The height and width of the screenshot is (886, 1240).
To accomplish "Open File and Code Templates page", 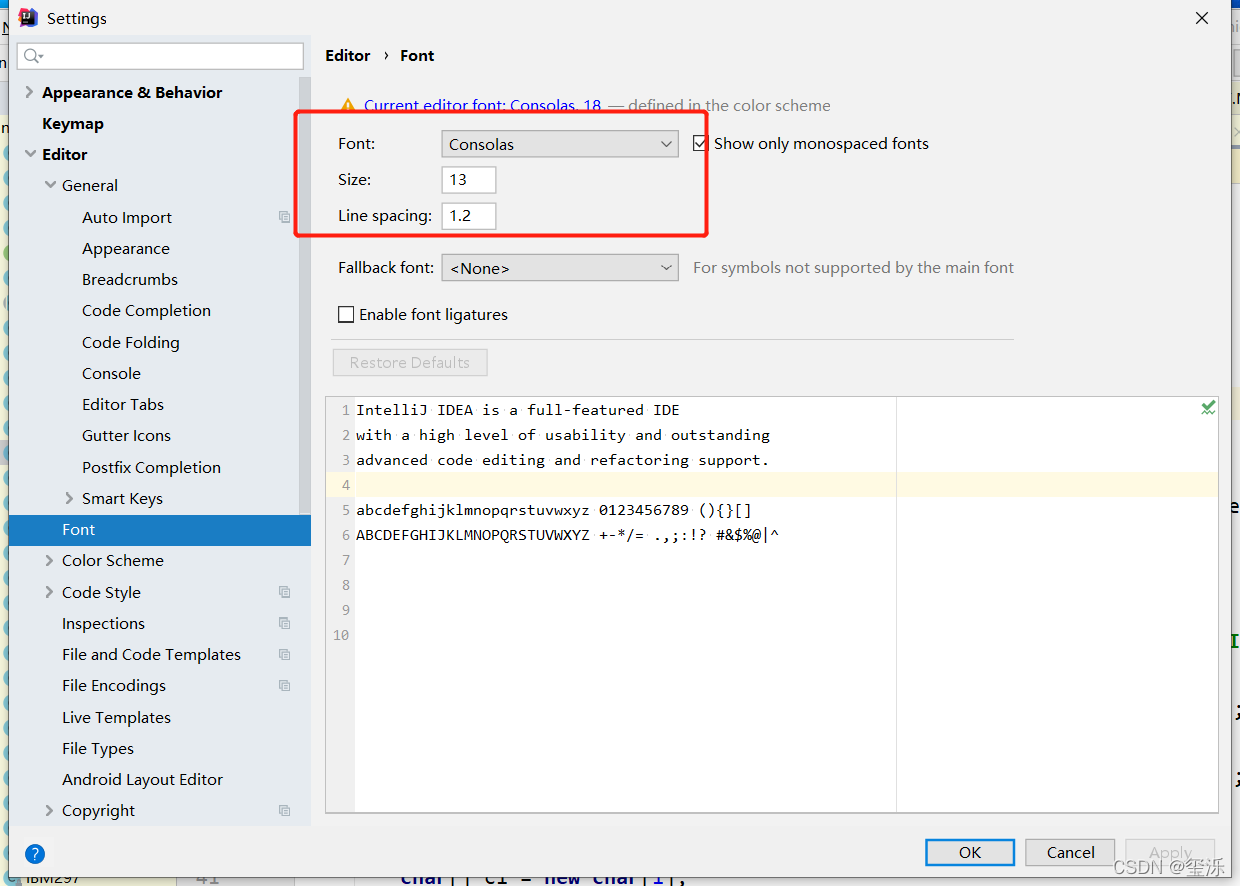I will point(151,654).
